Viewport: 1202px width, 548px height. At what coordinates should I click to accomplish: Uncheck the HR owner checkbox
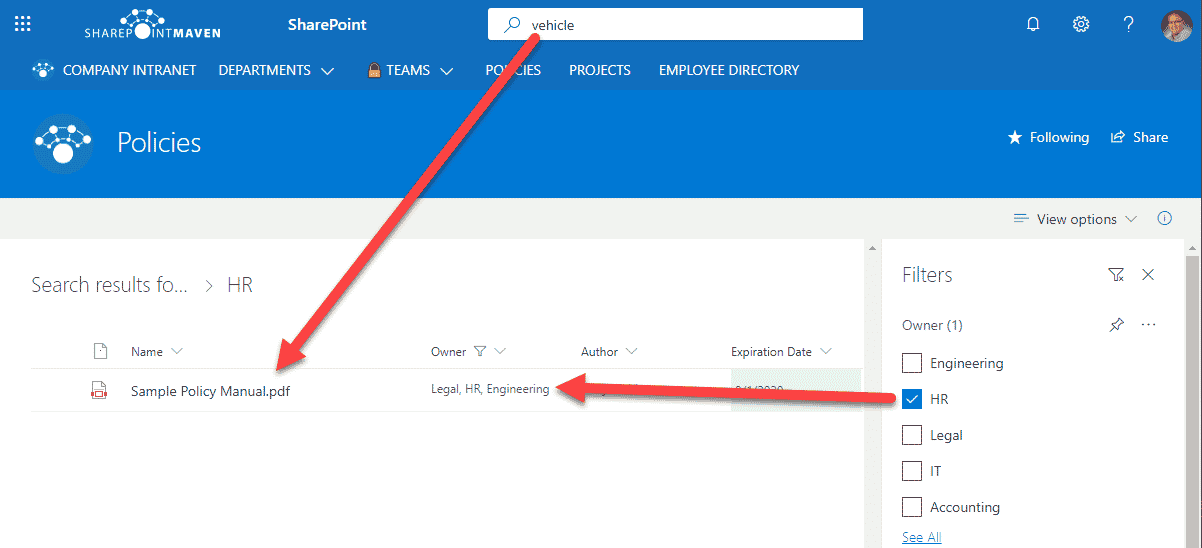pos(911,399)
